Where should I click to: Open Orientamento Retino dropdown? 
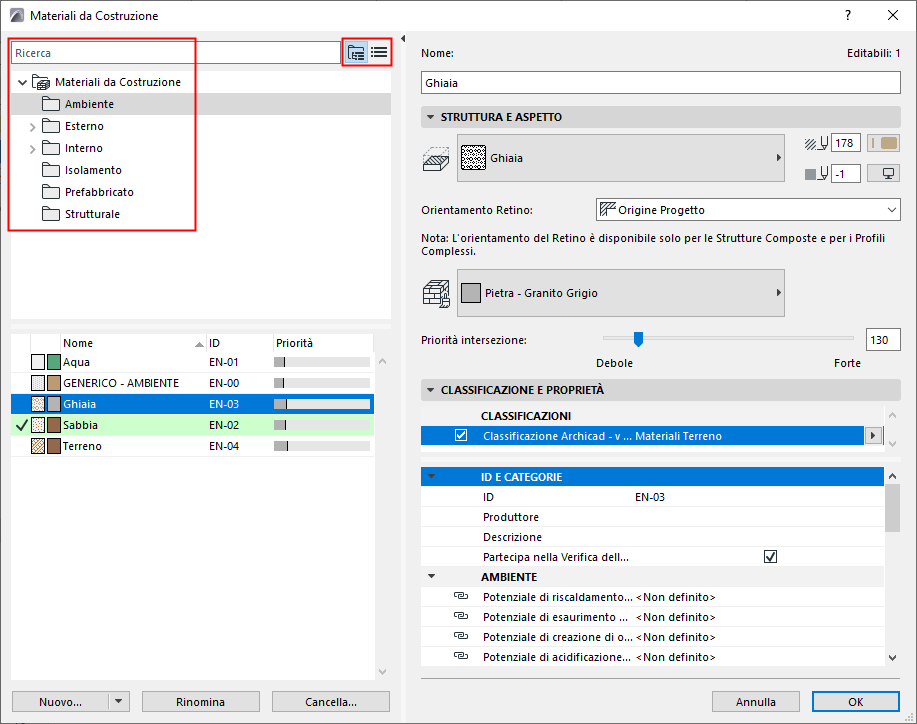pos(748,210)
